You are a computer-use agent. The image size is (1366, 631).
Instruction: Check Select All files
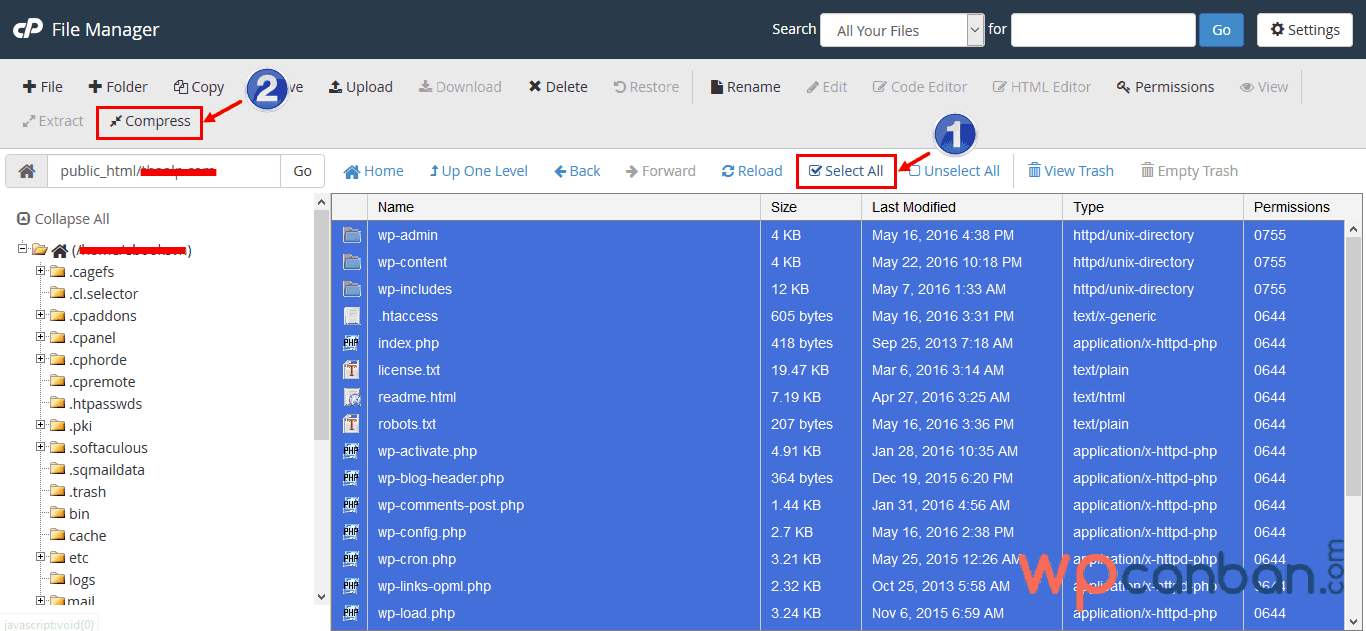pyautogui.click(x=846, y=171)
